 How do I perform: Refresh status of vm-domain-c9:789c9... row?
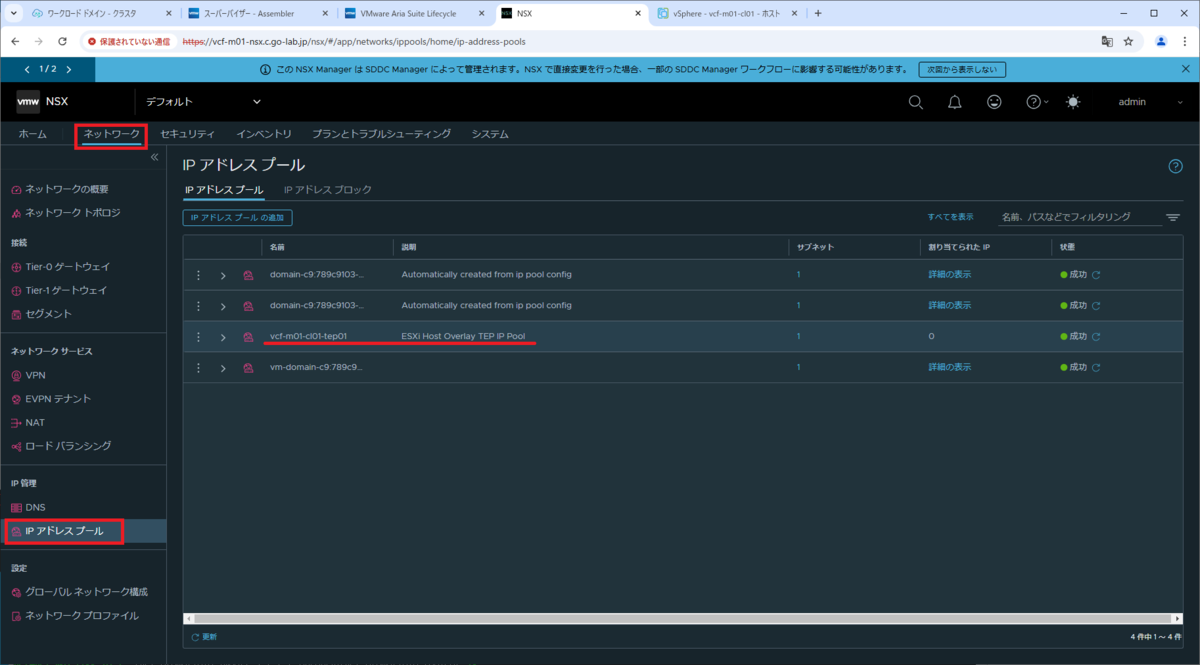point(1096,367)
